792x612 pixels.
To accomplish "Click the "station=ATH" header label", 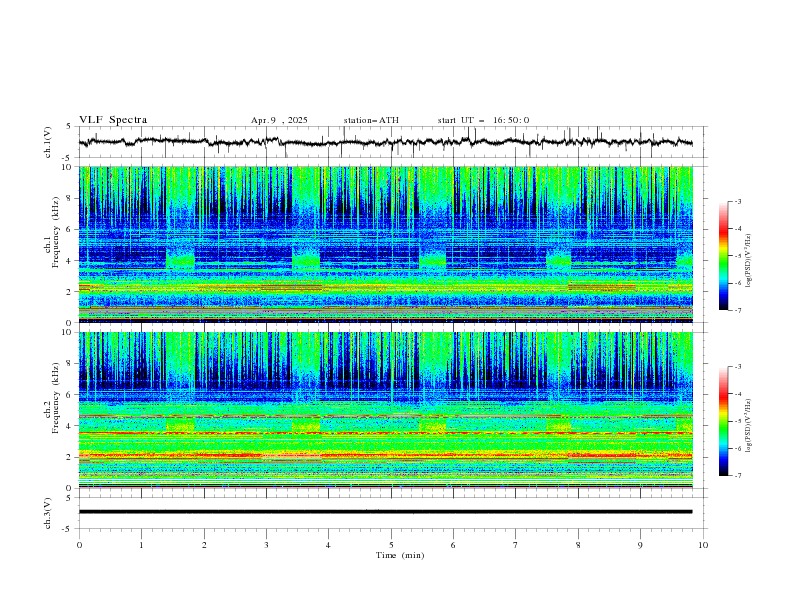I will click(x=371, y=120).
